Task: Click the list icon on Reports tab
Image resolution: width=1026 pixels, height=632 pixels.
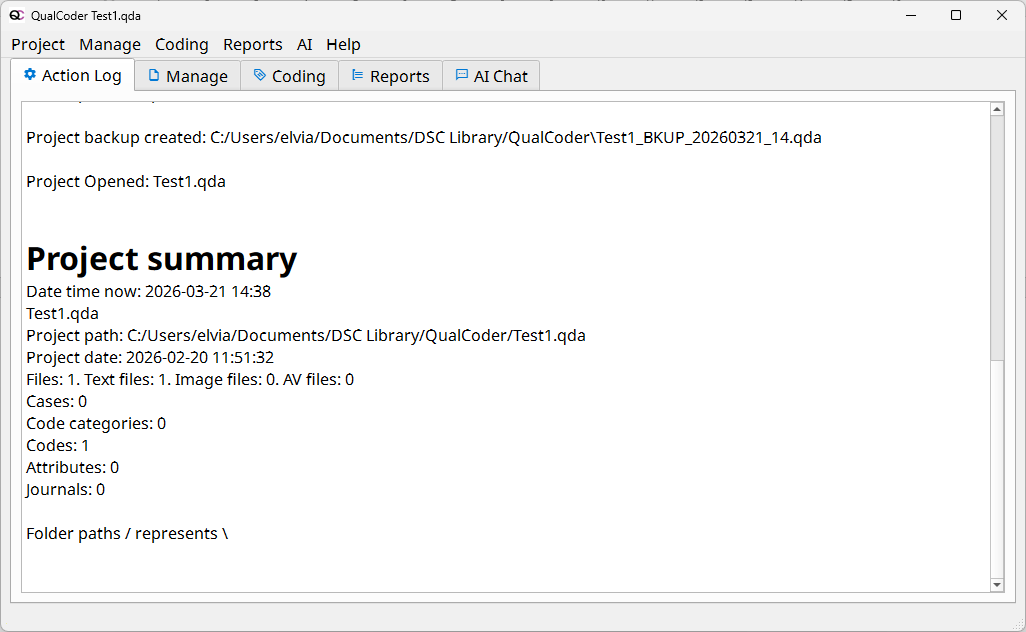Action: [357, 76]
